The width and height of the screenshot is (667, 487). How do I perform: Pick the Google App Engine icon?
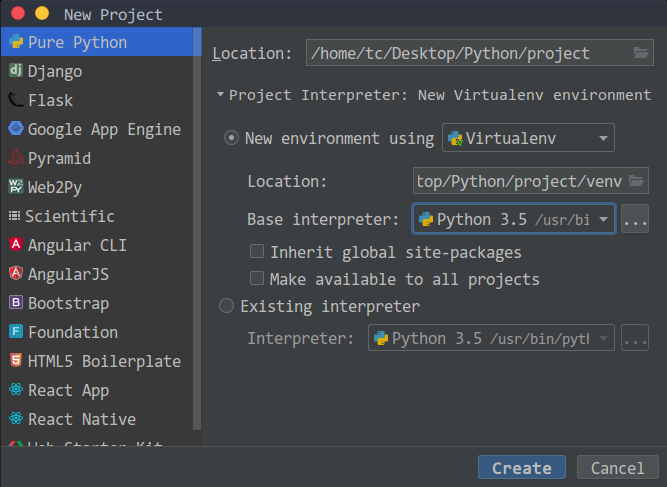16,129
